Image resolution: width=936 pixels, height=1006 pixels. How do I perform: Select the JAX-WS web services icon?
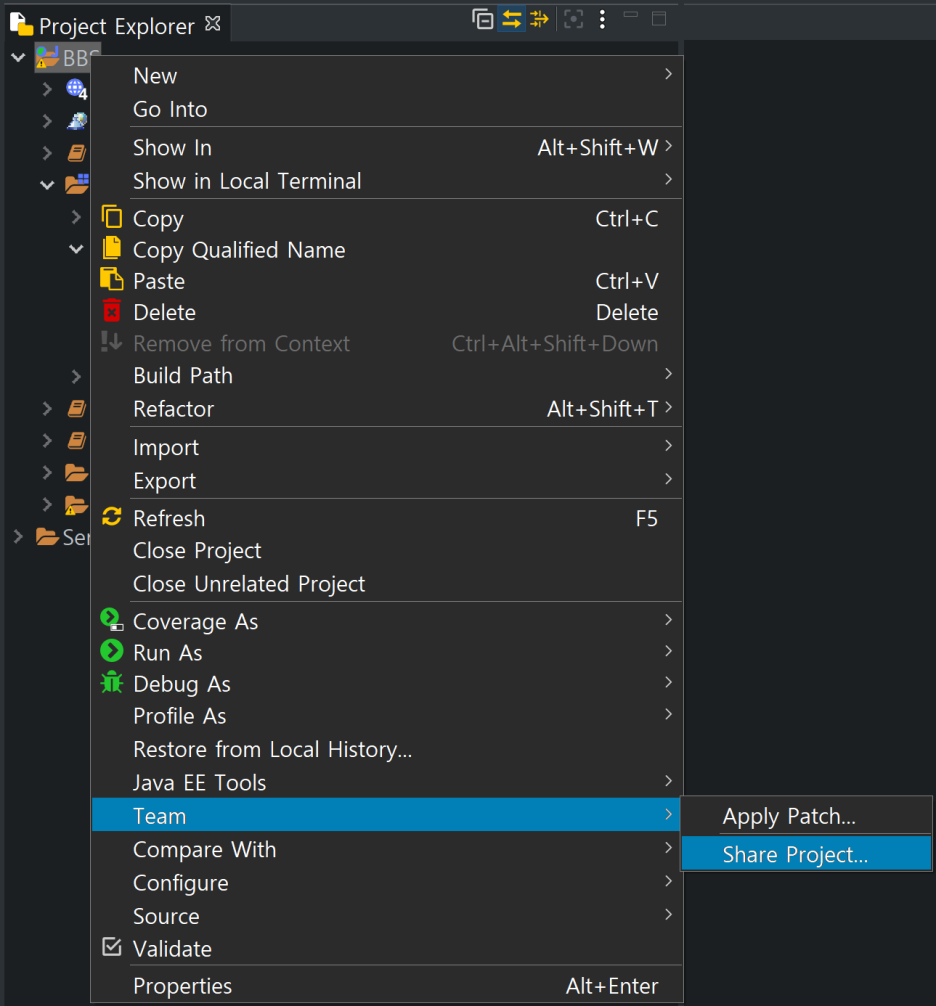click(x=77, y=121)
